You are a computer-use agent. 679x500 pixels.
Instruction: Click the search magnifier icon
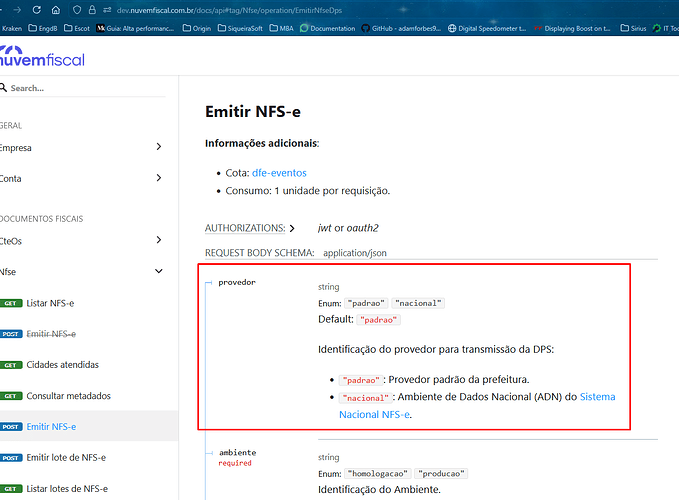point(3,88)
